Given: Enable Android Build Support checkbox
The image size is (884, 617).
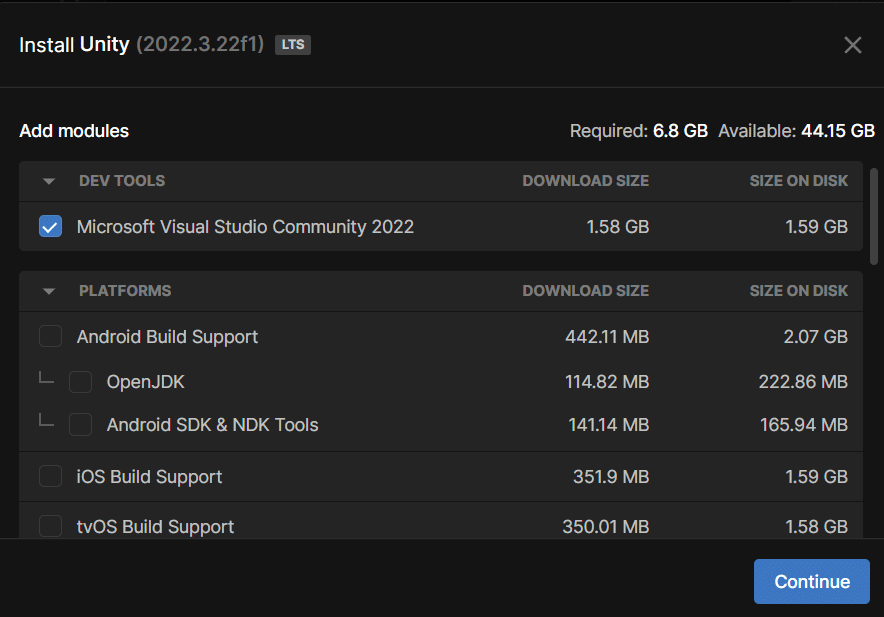Looking at the screenshot, I should pos(50,336).
